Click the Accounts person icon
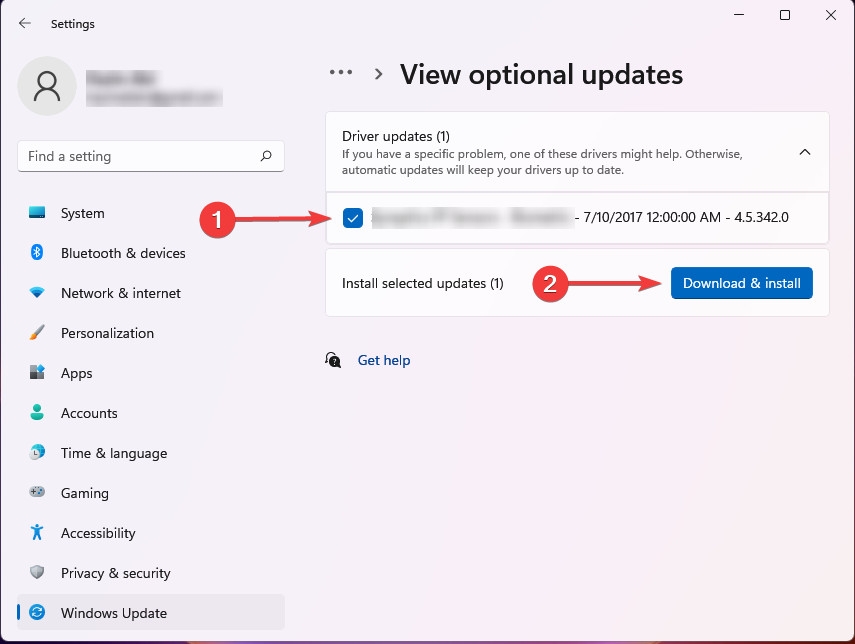The height and width of the screenshot is (644, 855). [37, 412]
